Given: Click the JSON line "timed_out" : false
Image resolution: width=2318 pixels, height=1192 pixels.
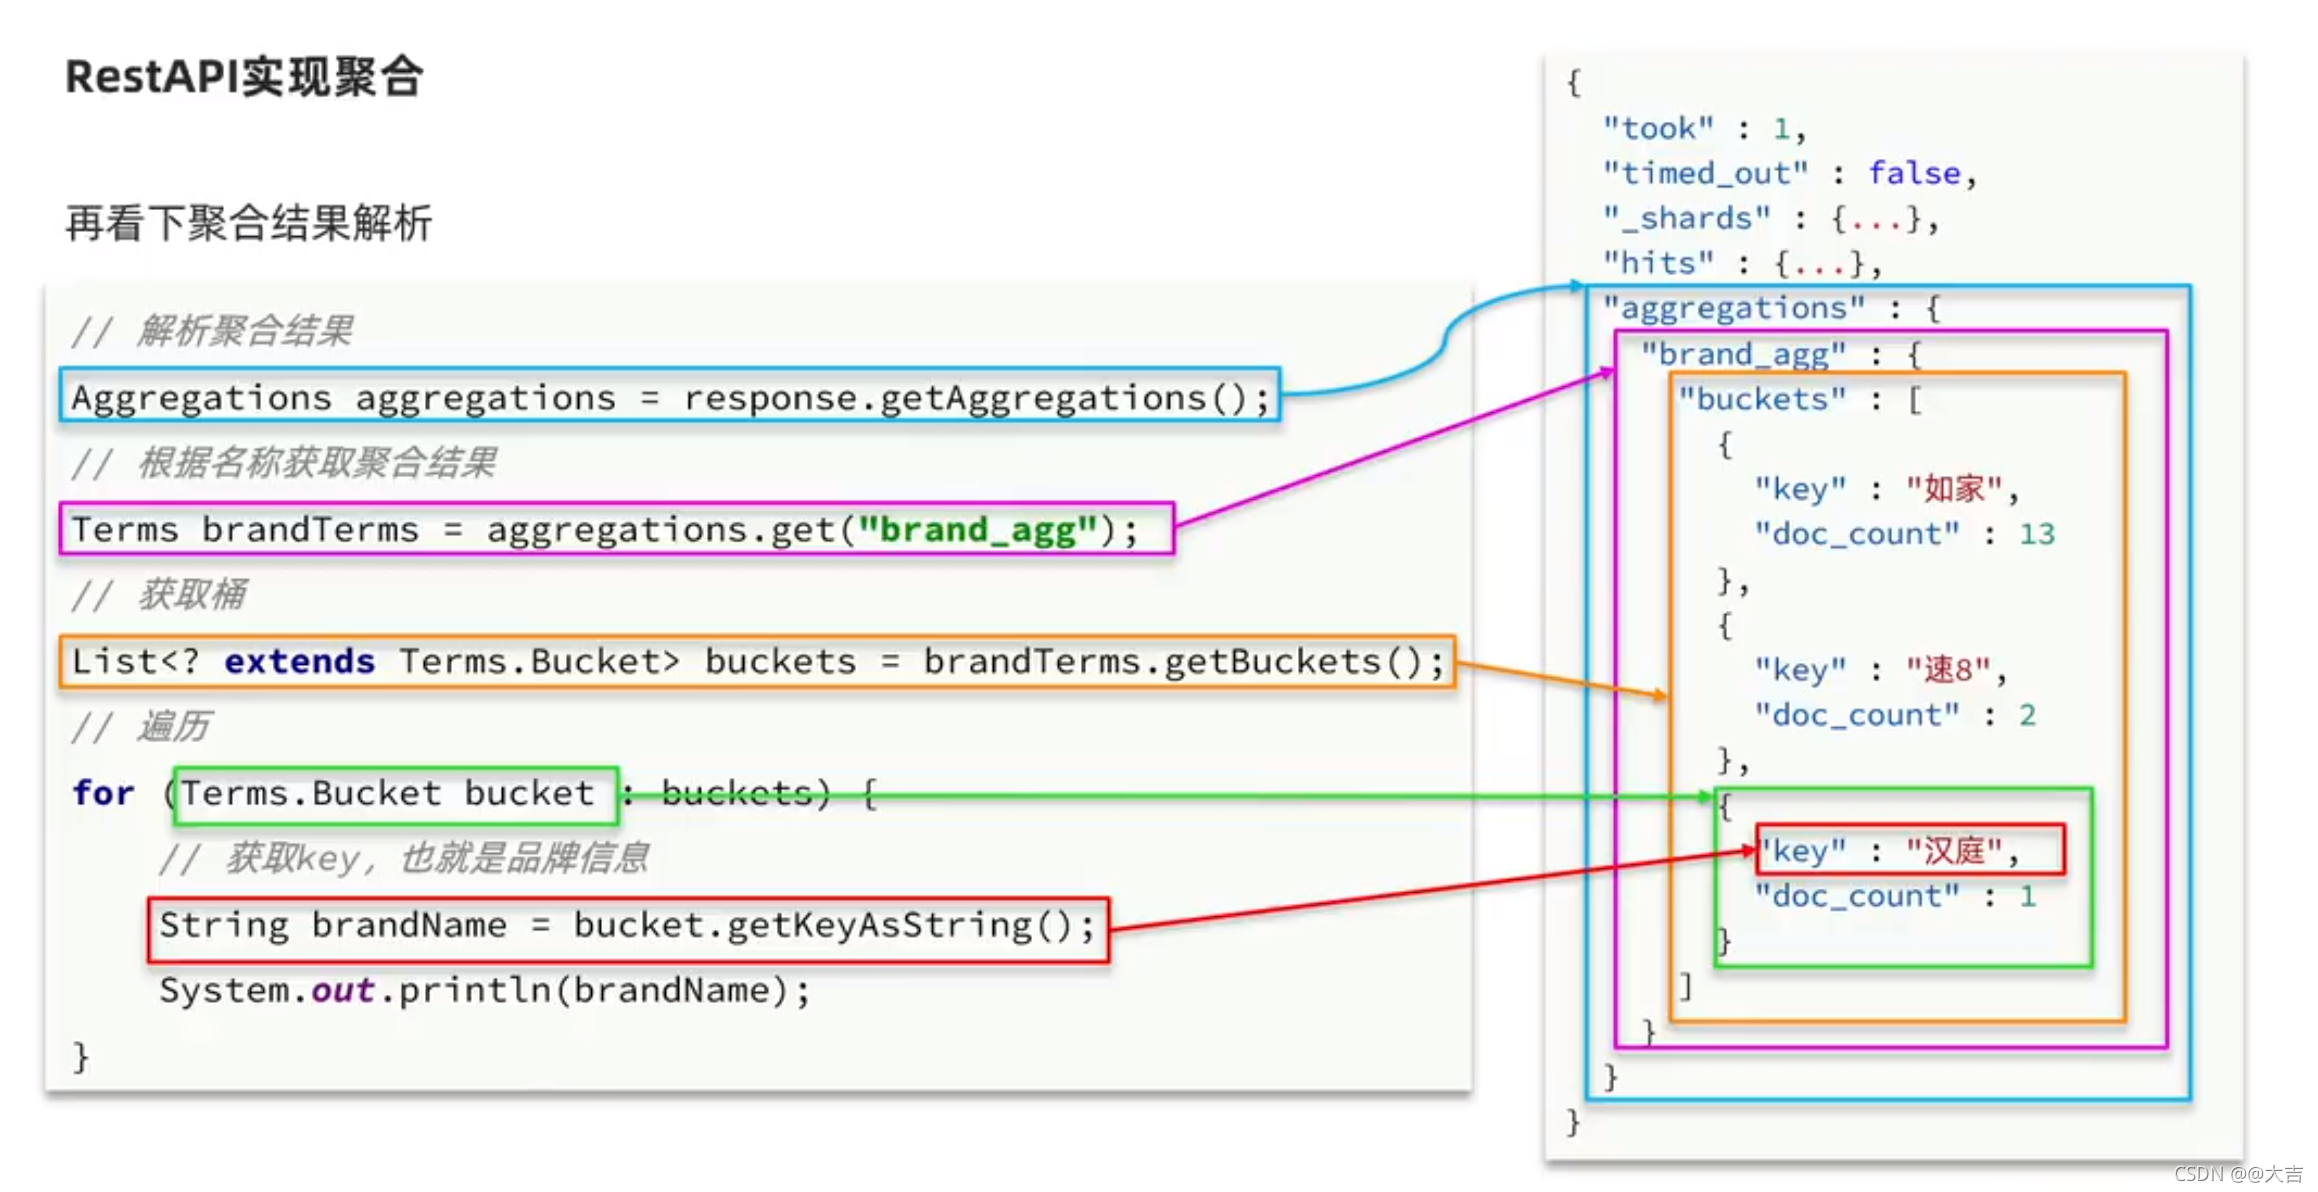Looking at the screenshot, I should pyautogui.click(x=1790, y=173).
